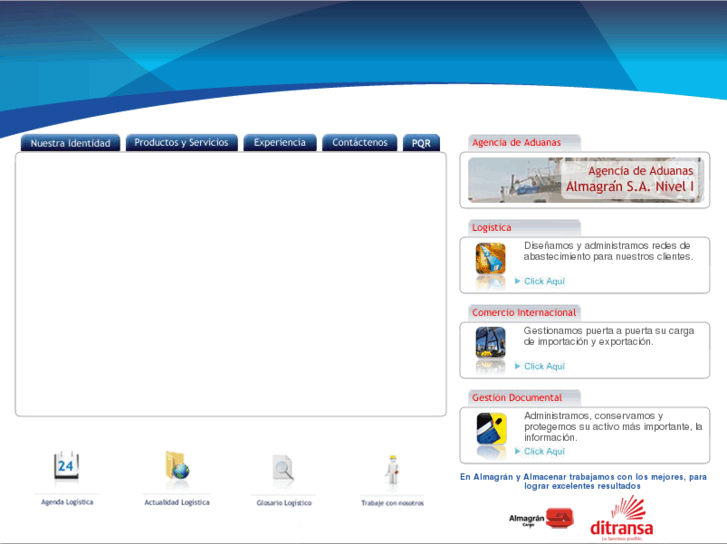
Task: Open the Nuestra Identidad tab
Action: pos(70,143)
